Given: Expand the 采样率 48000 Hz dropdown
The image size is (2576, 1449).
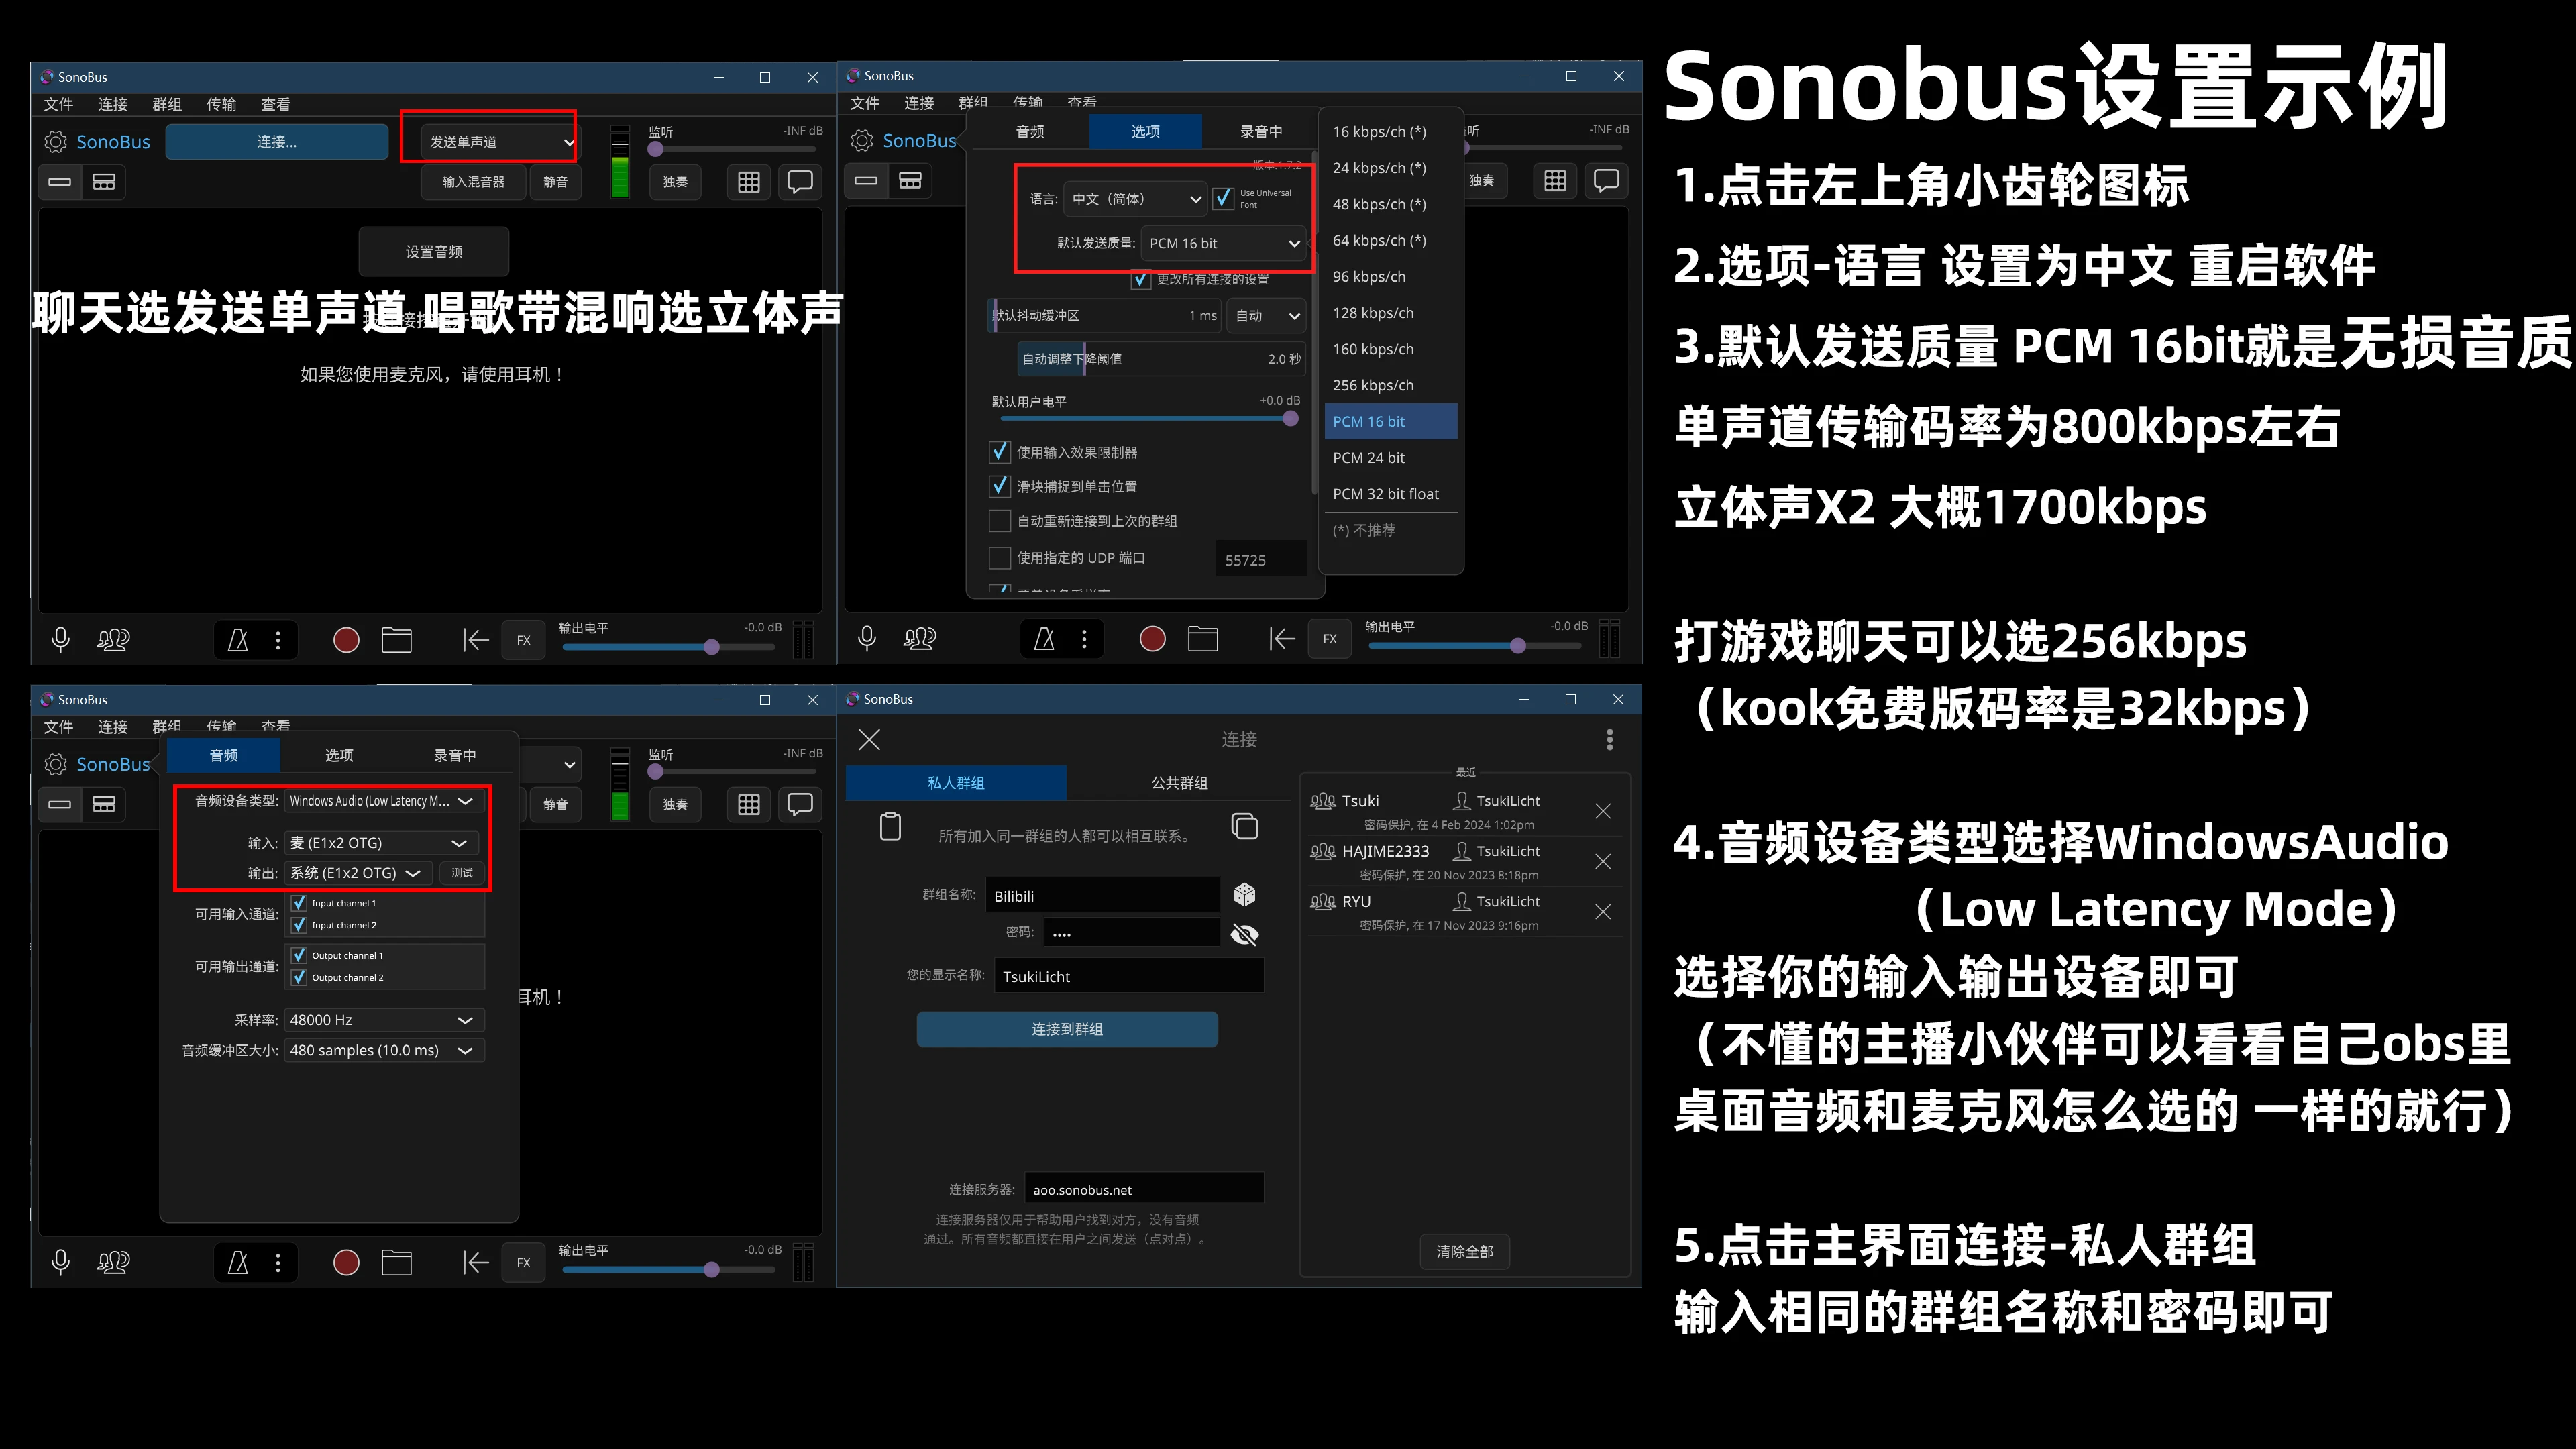Looking at the screenshot, I should pyautogui.click(x=384, y=1020).
